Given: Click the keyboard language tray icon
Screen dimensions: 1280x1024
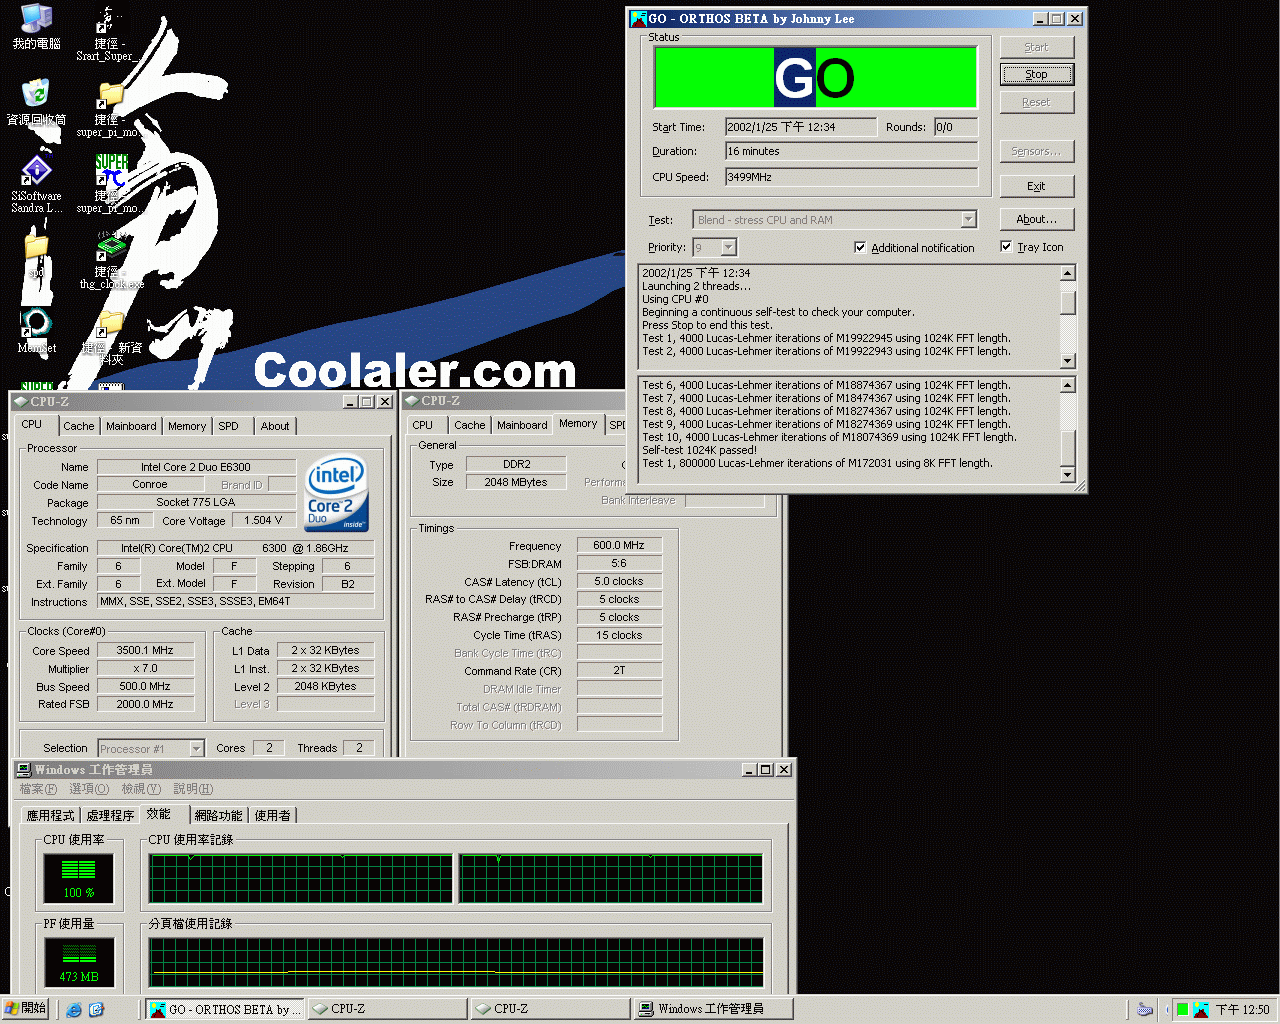Looking at the screenshot, I should [1145, 1009].
